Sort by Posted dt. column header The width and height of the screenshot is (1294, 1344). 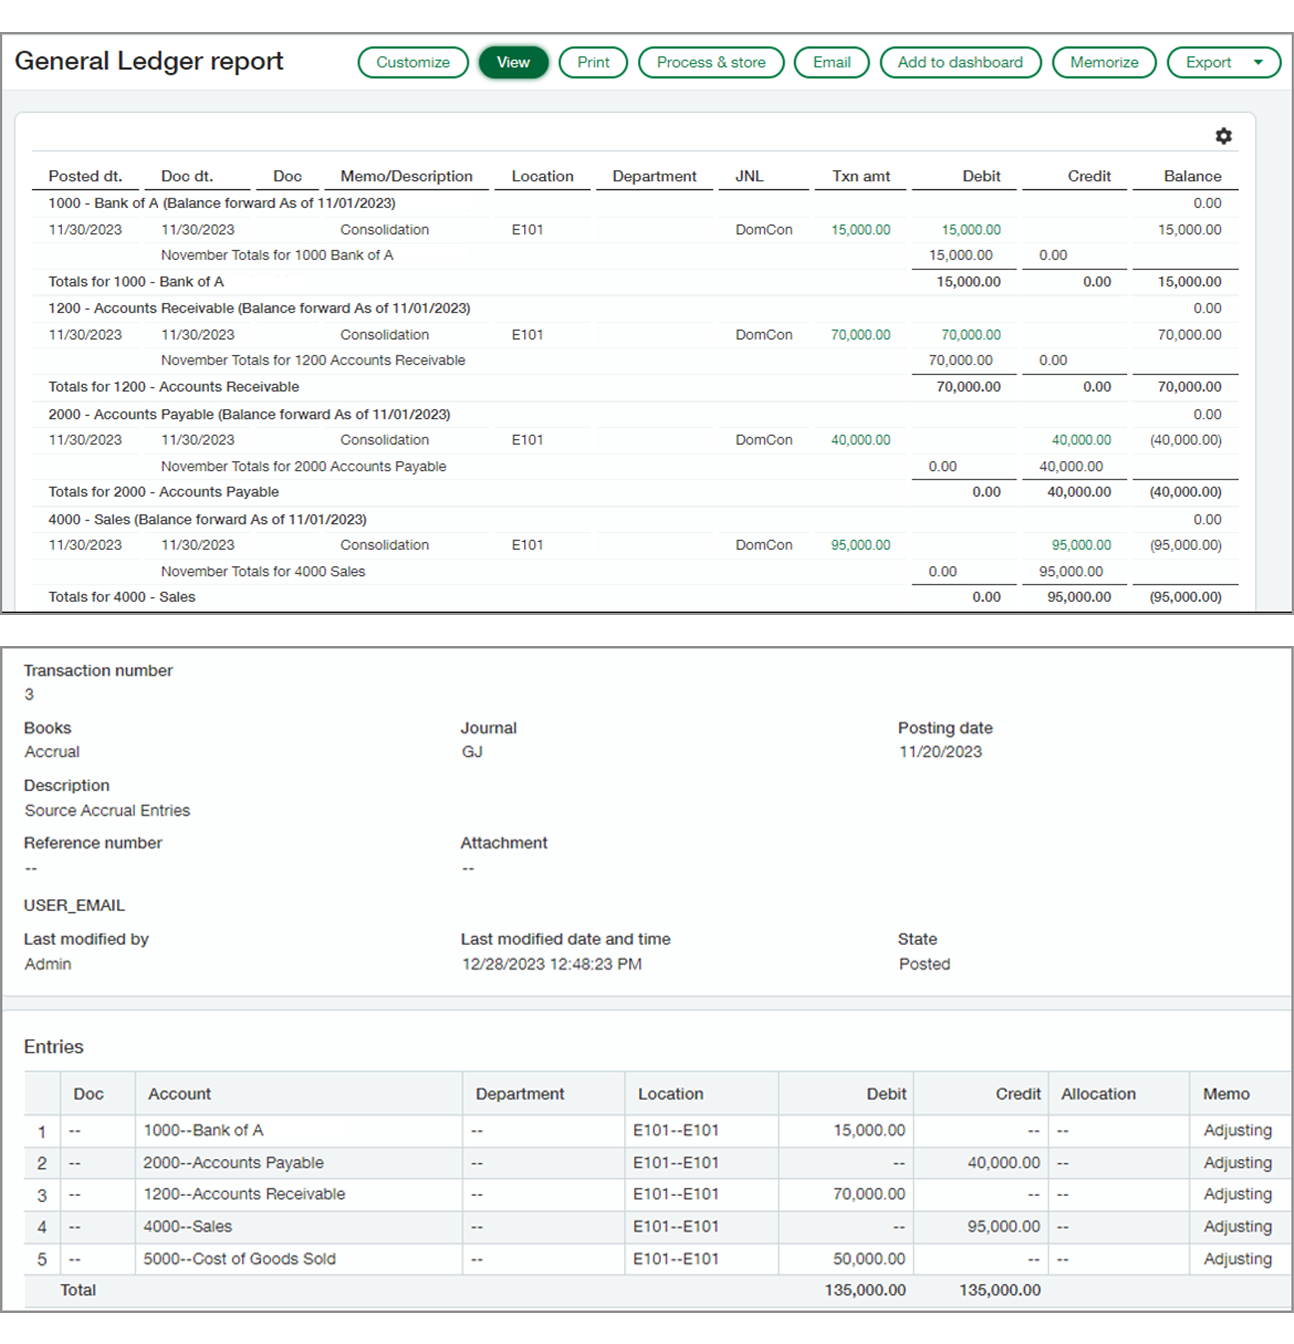[85, 176]
